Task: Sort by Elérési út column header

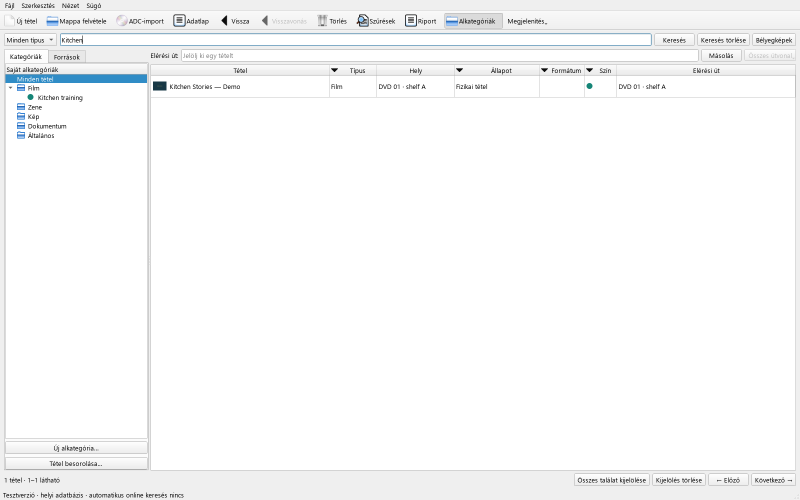Action: coord(706,70)
